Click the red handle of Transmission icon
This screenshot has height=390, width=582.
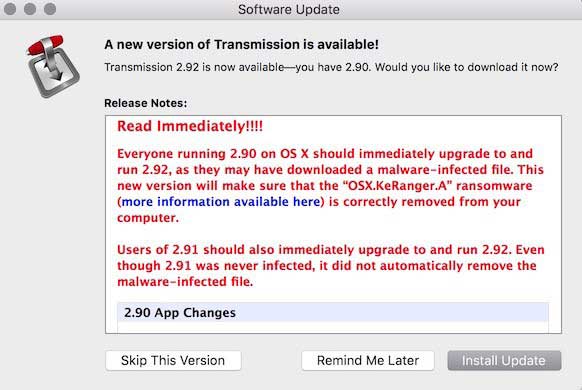45,44
